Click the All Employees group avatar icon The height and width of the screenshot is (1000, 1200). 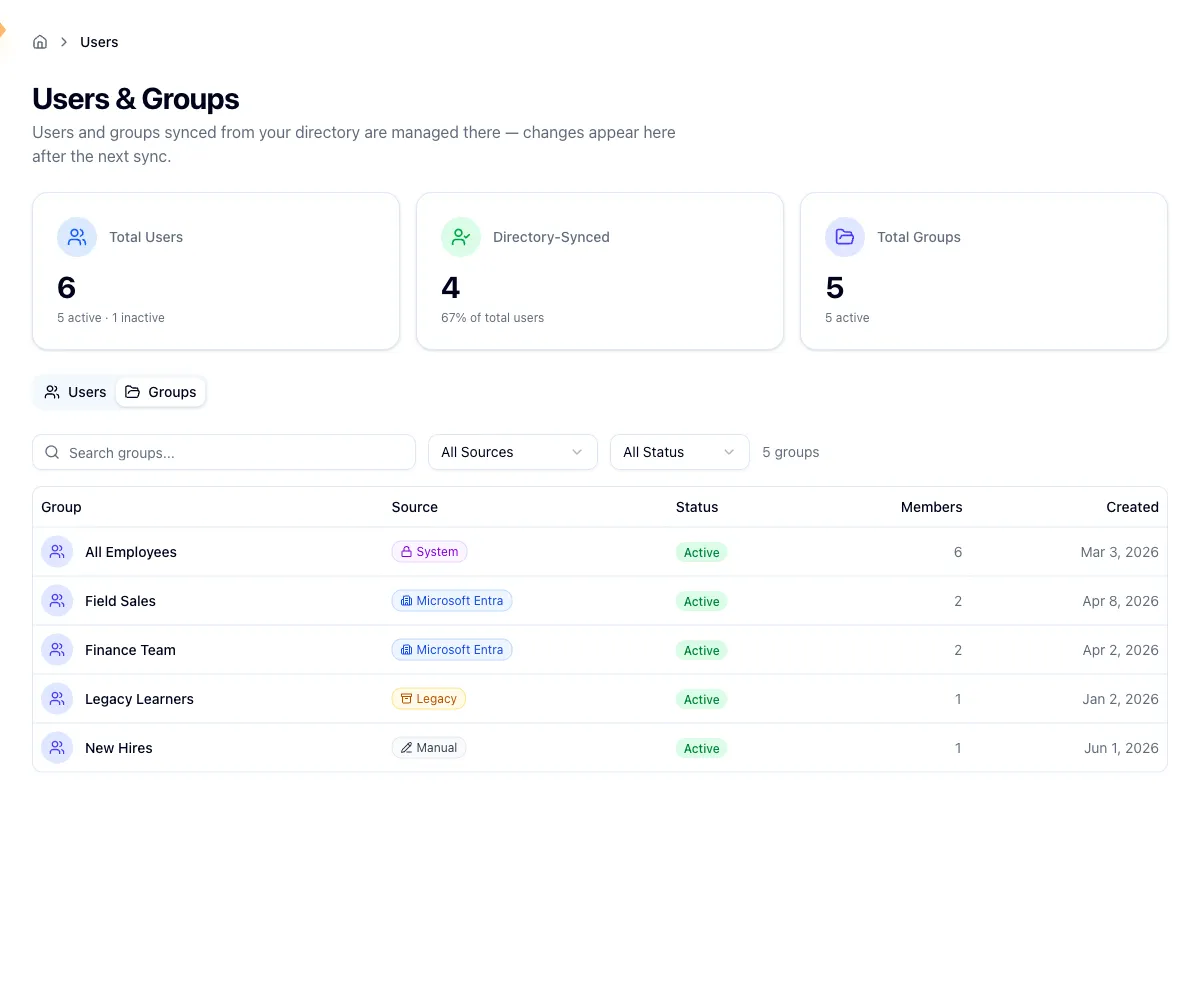tap(57, 552)
